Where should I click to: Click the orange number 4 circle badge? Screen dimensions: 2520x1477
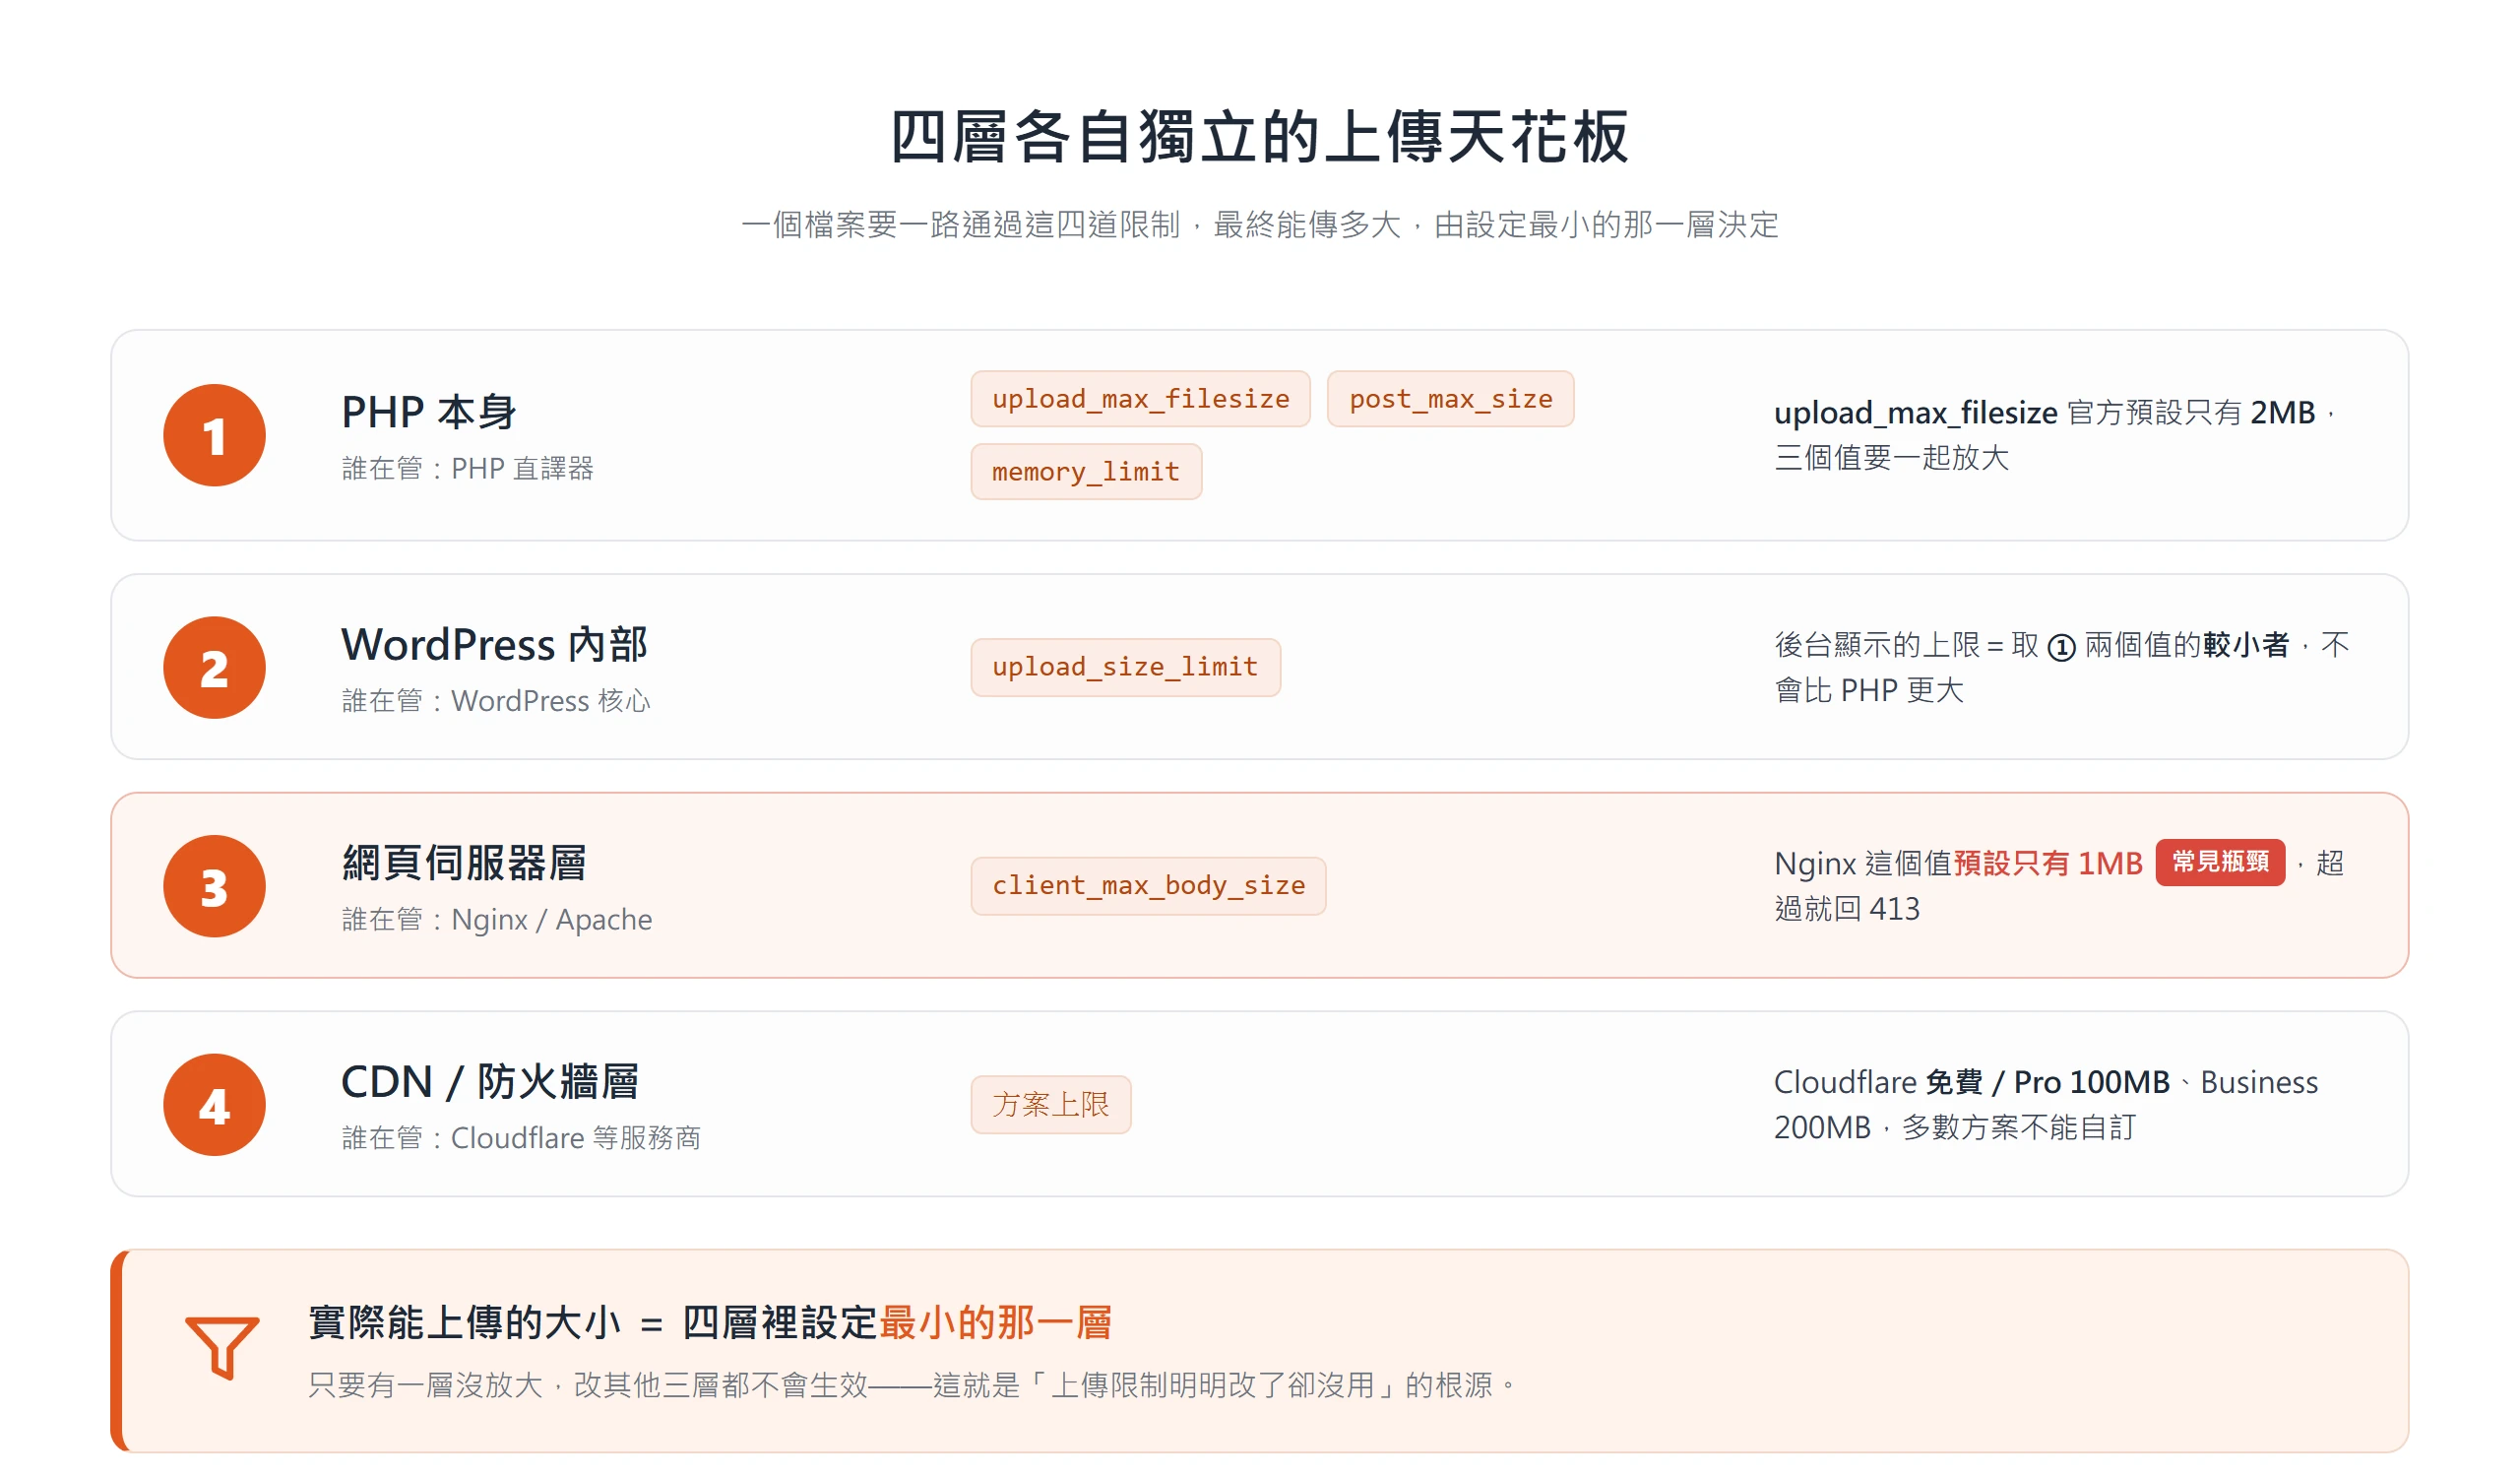click(x=214, y=1105)
